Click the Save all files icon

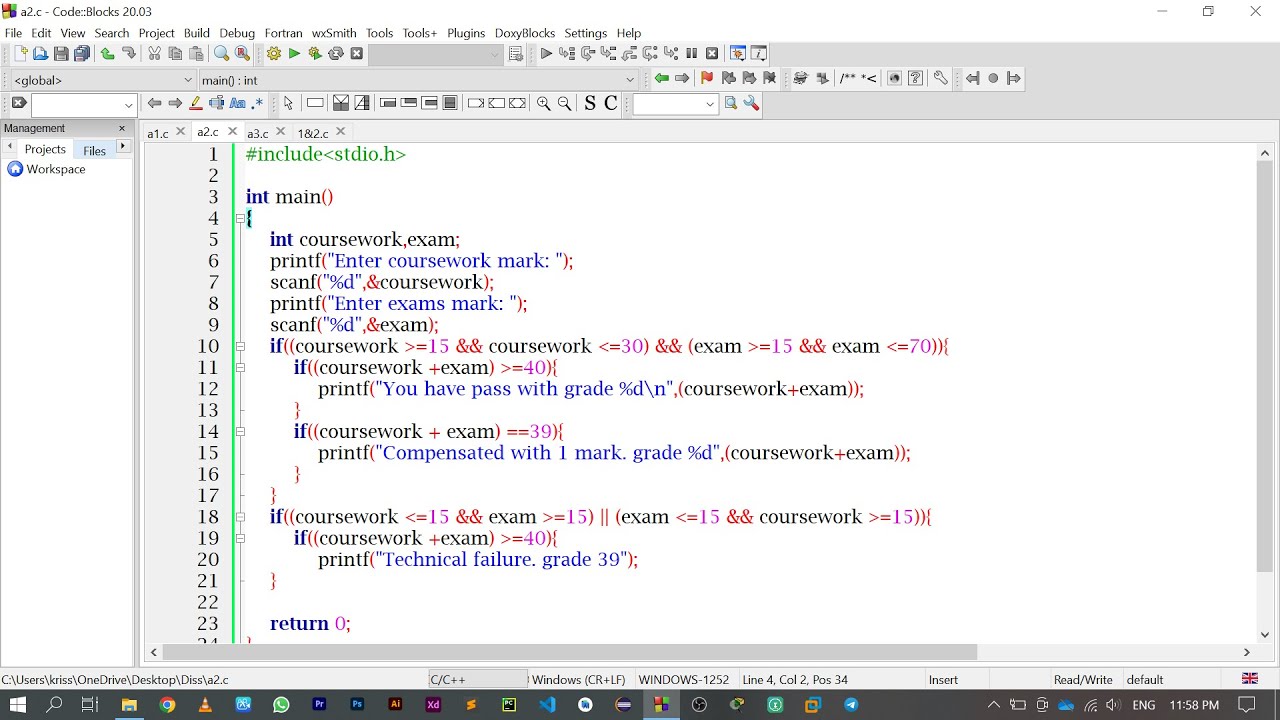pos(82,54)
